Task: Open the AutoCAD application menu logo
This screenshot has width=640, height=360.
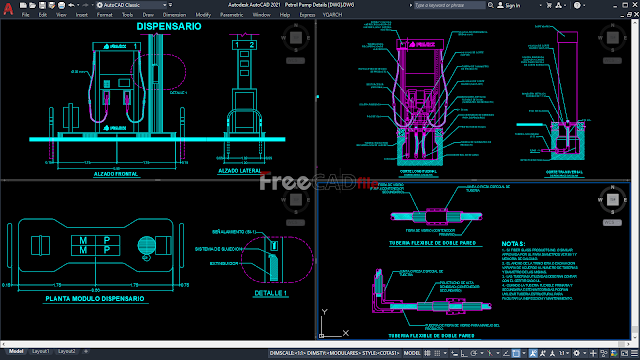Action: click(x=8, y=8)
